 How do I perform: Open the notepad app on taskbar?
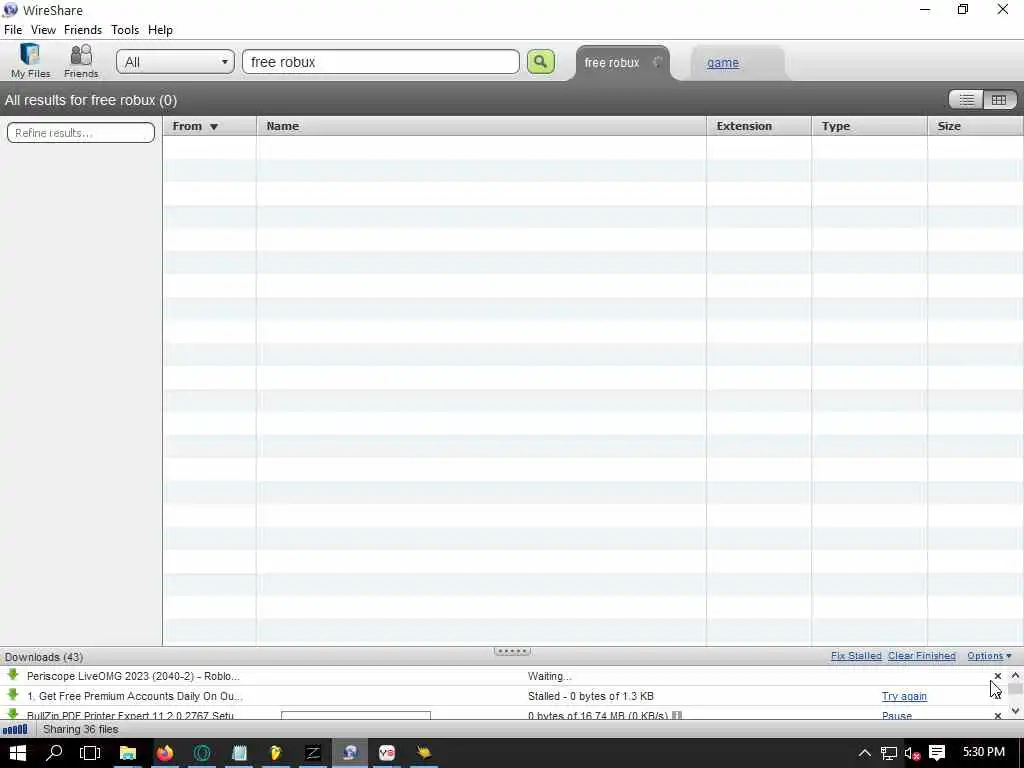pyautogui.click(x=239, y=753)
